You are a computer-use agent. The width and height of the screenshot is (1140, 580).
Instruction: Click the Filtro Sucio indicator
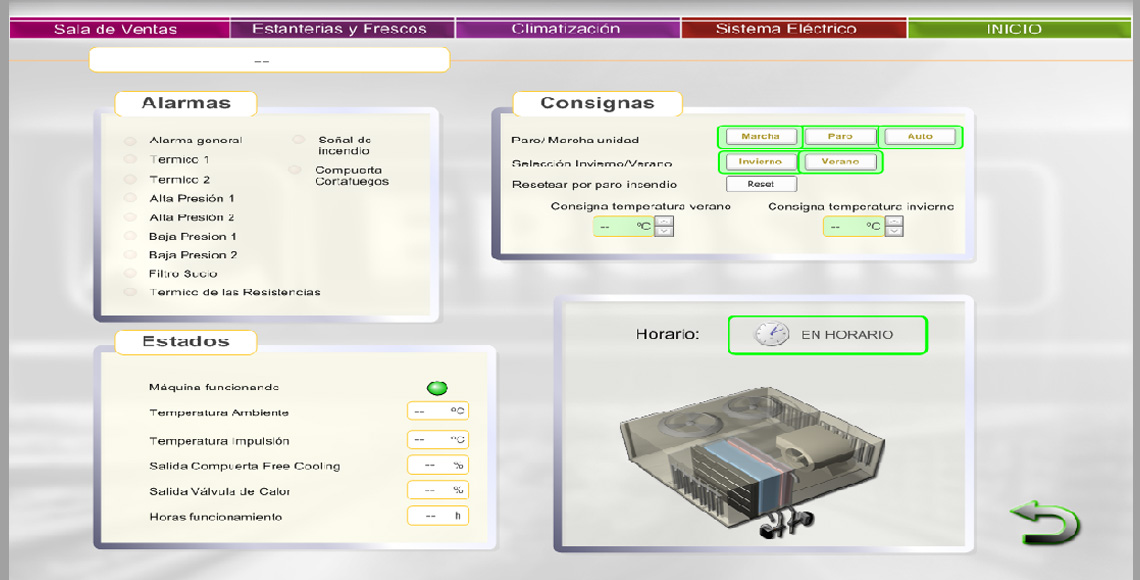coord(130,273)
